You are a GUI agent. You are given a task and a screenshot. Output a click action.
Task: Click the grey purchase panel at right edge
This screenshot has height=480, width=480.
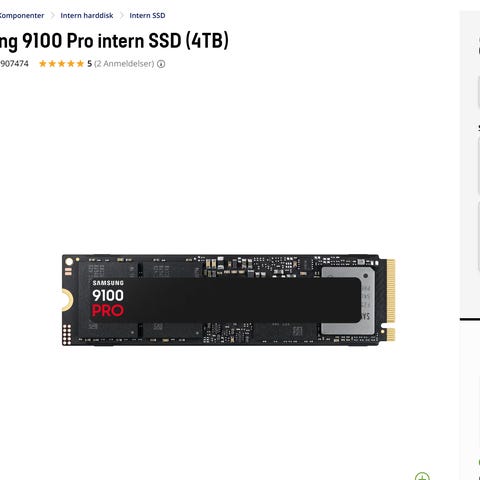pyautogui.click(x=470, y=163)
